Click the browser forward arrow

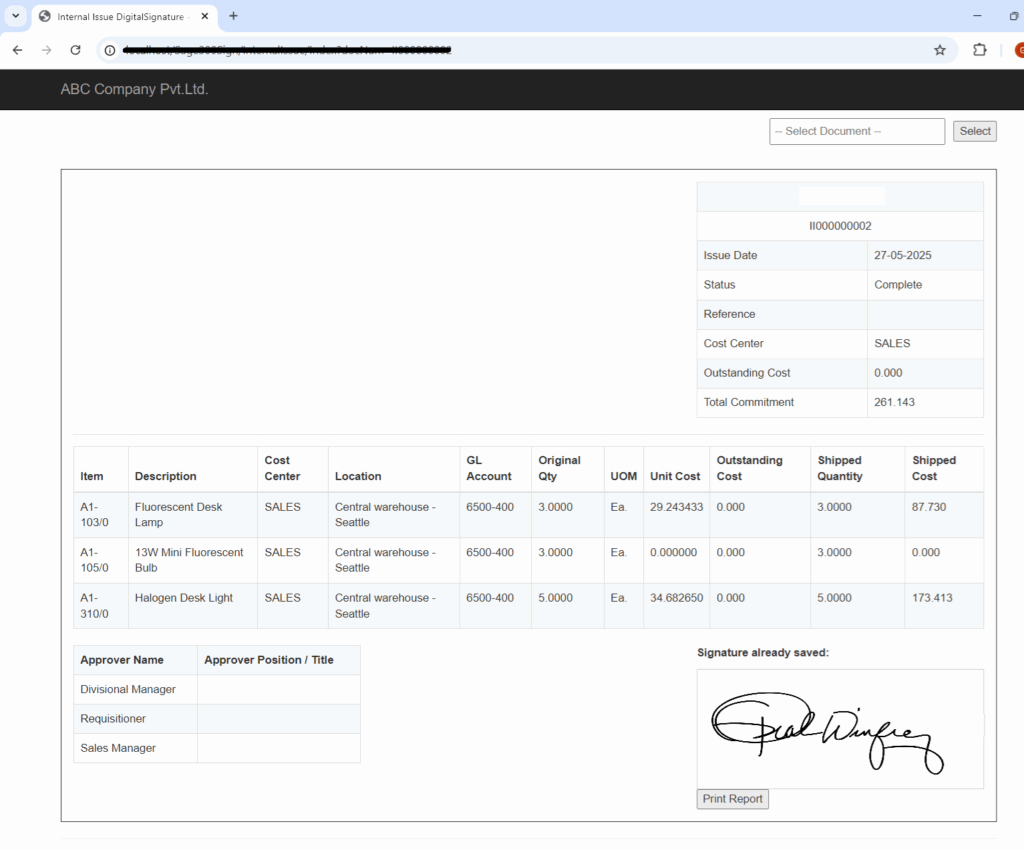pyautogui.click(x=46, y=50)
